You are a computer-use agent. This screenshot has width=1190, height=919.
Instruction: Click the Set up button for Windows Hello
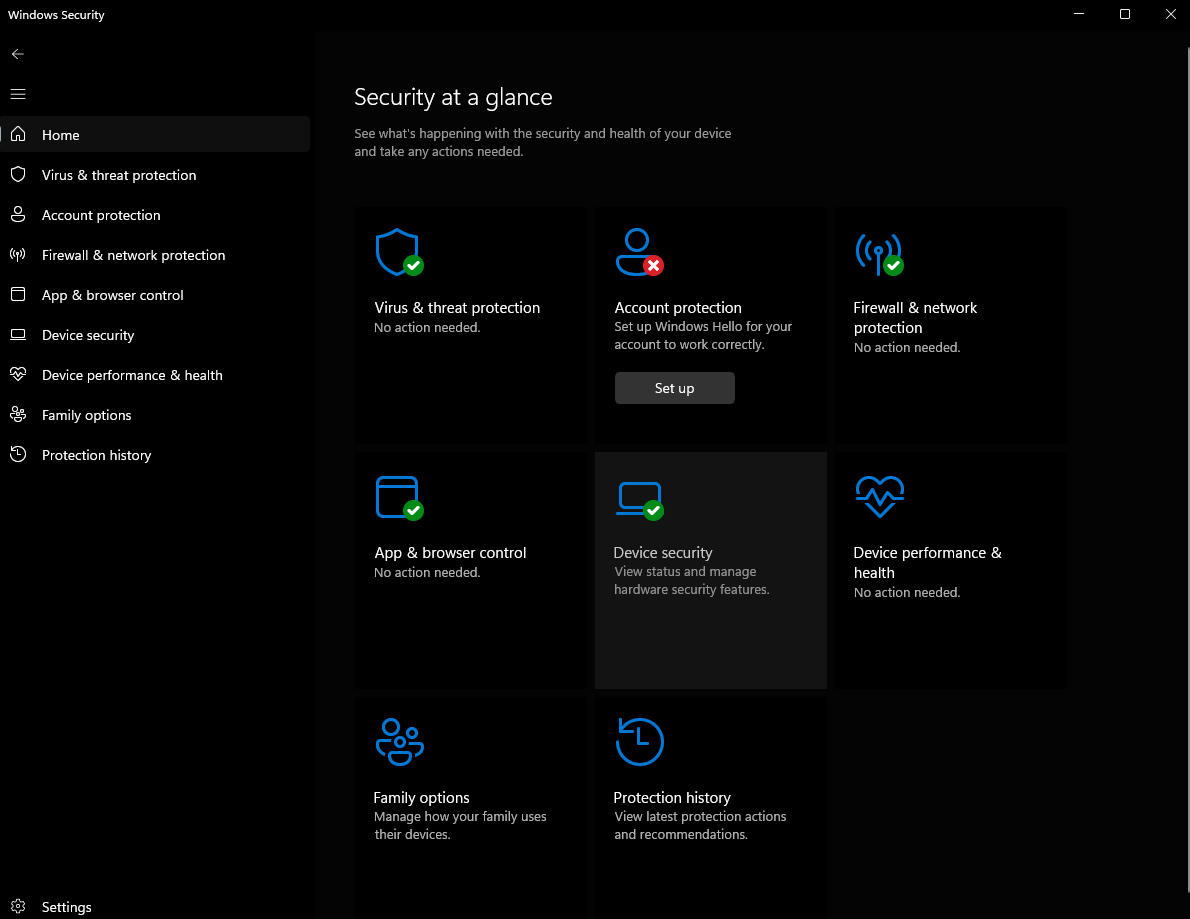(674, 388)
